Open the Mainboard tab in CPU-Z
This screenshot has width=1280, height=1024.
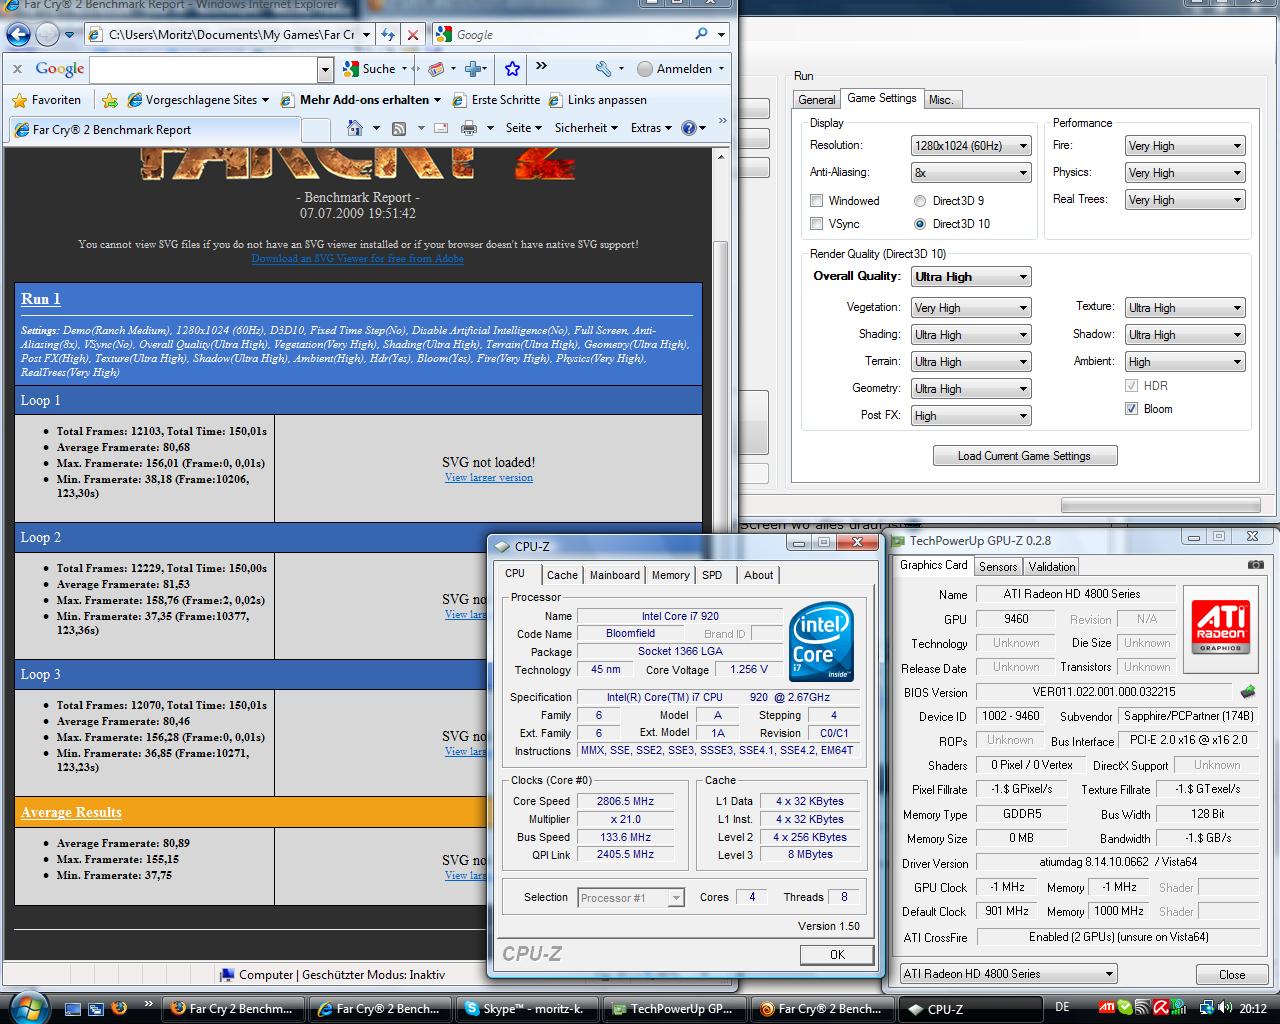tap(614, 575)
